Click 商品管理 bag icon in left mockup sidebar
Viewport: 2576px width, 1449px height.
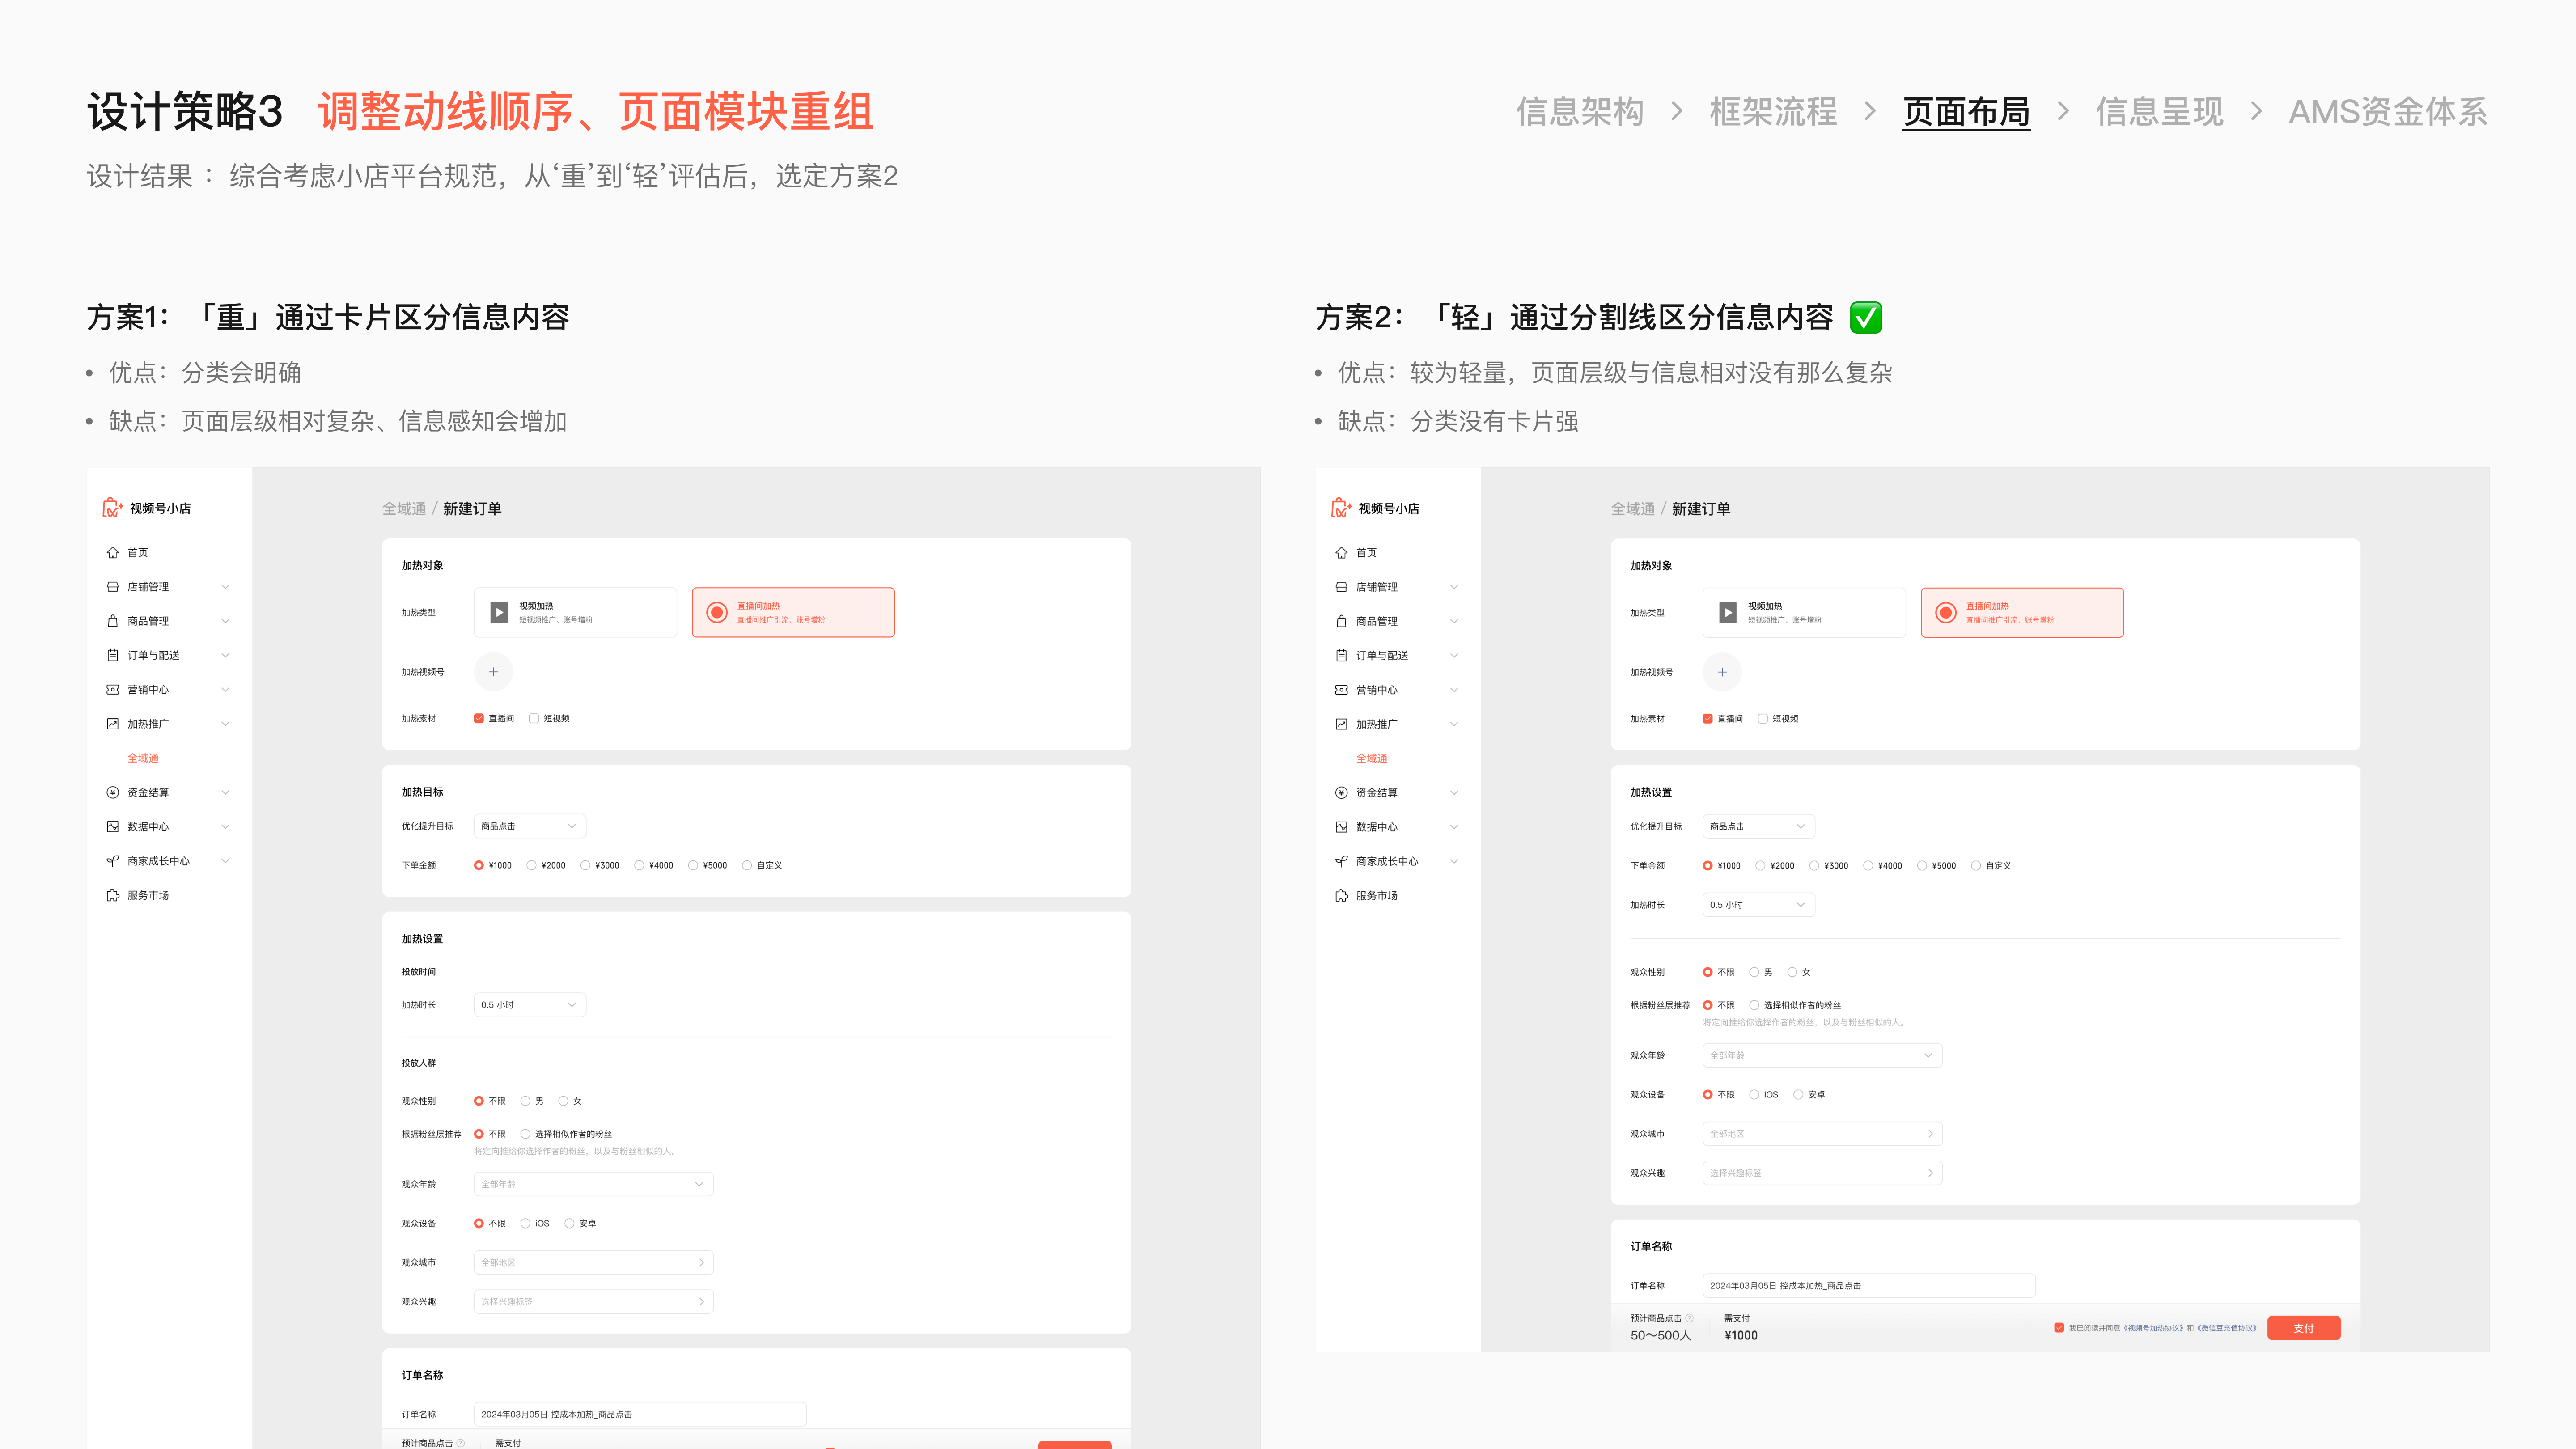point(113,621)
